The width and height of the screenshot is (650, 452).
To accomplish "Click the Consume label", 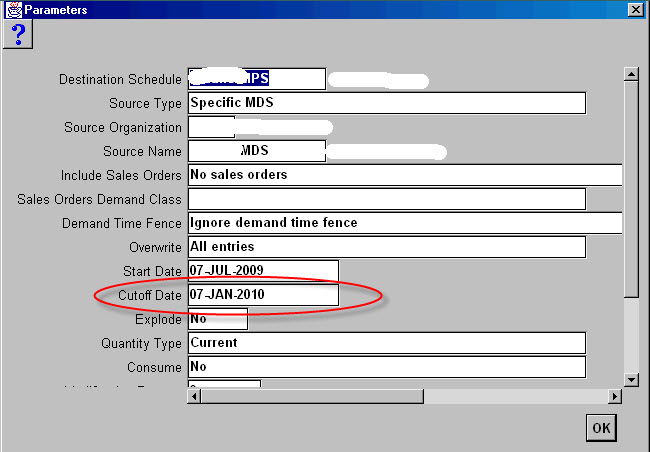I will click(x=154, y=367).
